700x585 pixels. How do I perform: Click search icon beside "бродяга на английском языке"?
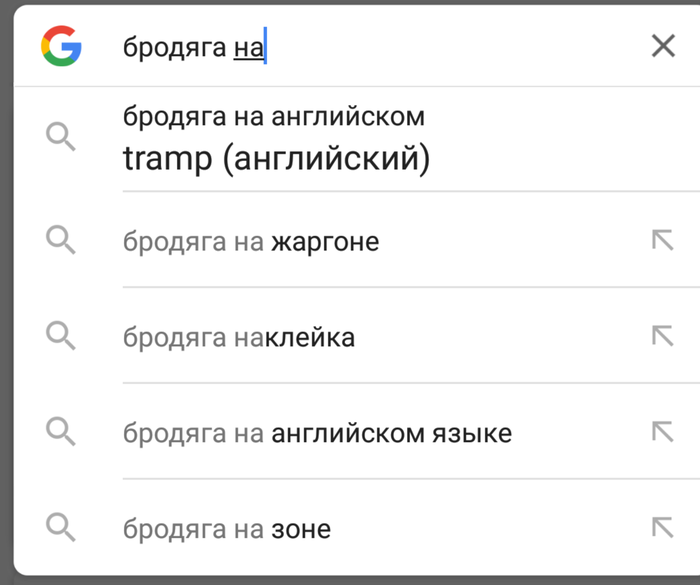click(61, 432)
